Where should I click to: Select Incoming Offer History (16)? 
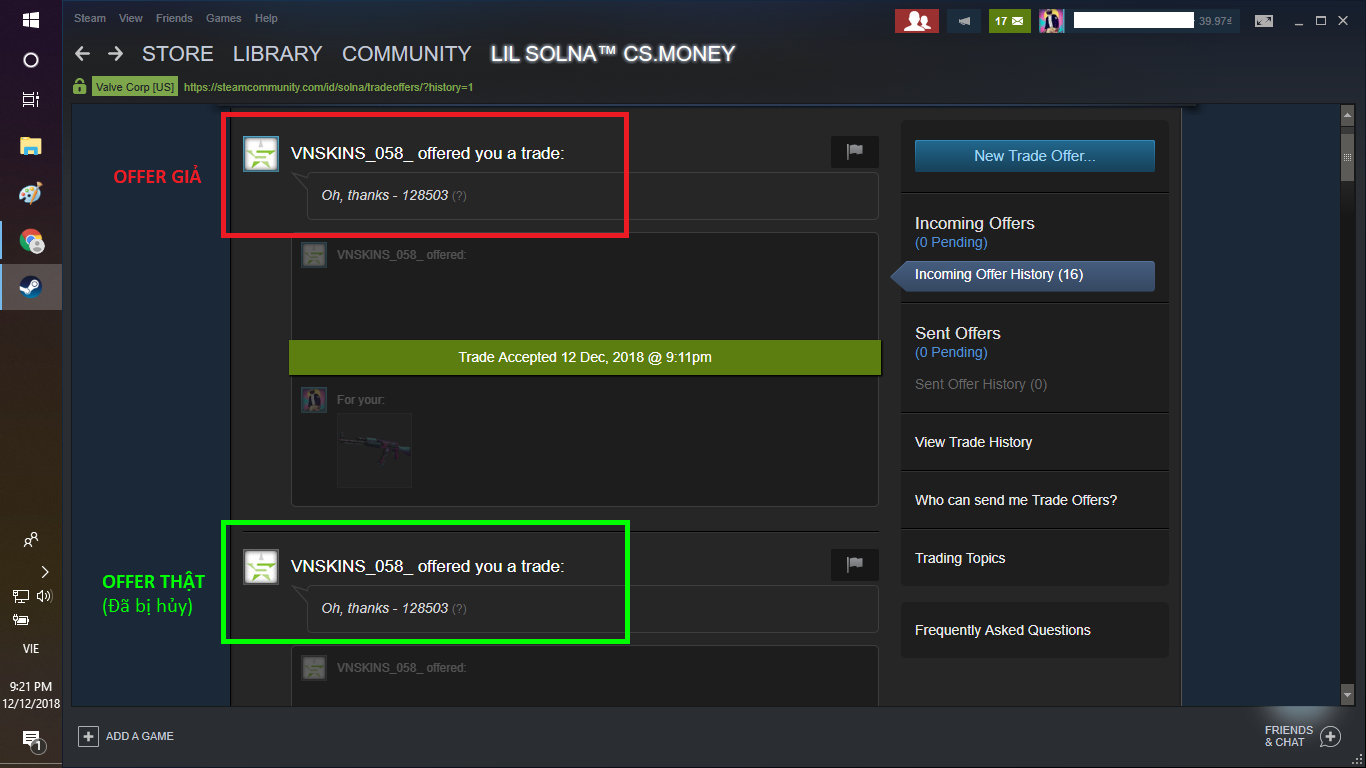tap(1022, 275)
